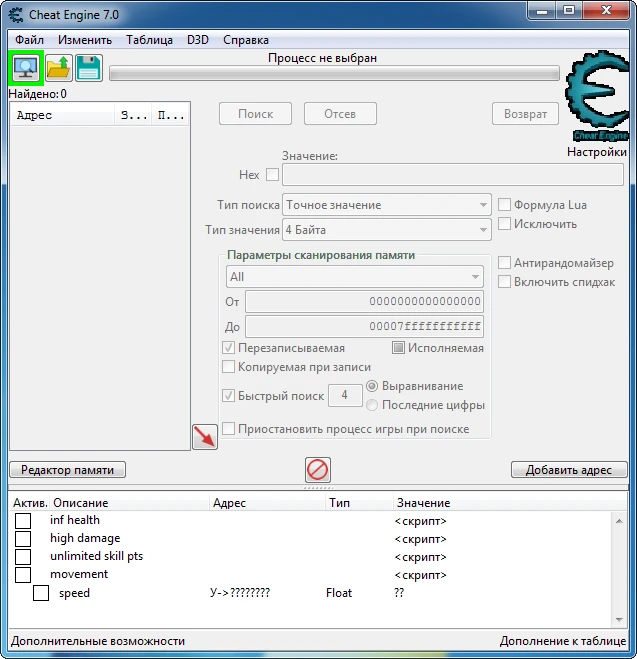Open the All memory region dropdown

pos(355,277)
